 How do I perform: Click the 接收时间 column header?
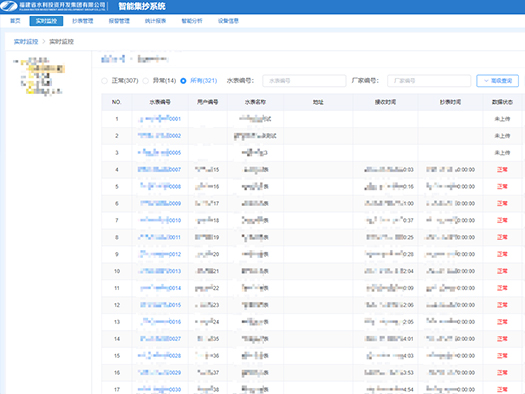pyautogui.click(x=385, y=102)
